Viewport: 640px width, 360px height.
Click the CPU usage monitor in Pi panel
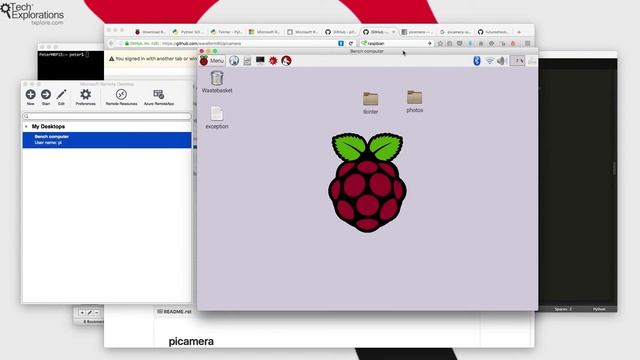click(518, 61)
